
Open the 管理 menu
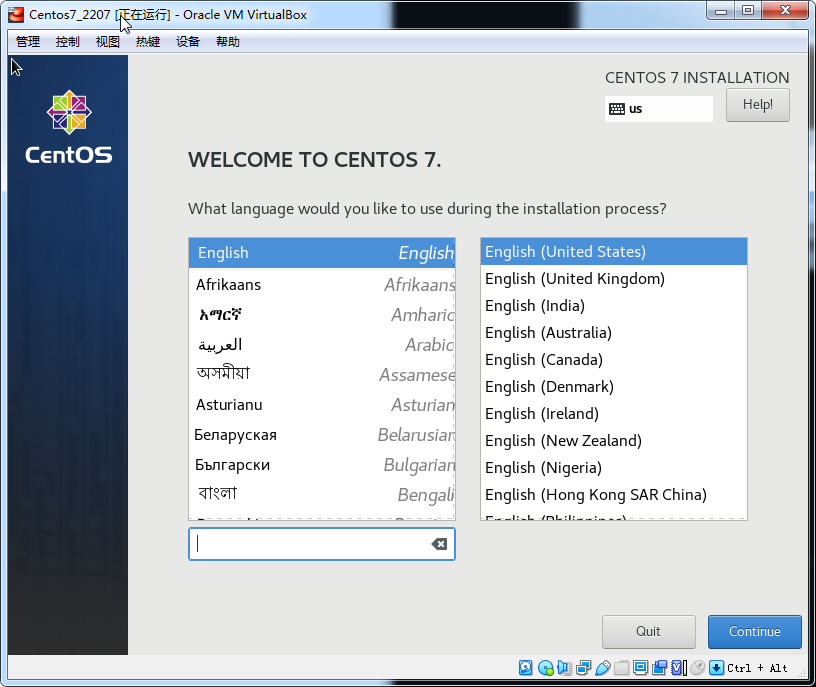point(28,42)
